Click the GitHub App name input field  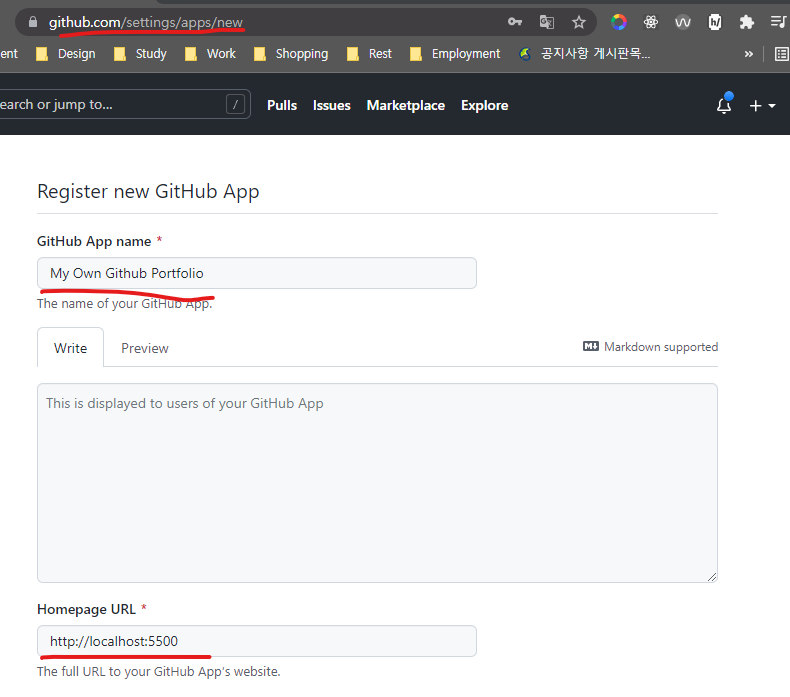[256, 273]
